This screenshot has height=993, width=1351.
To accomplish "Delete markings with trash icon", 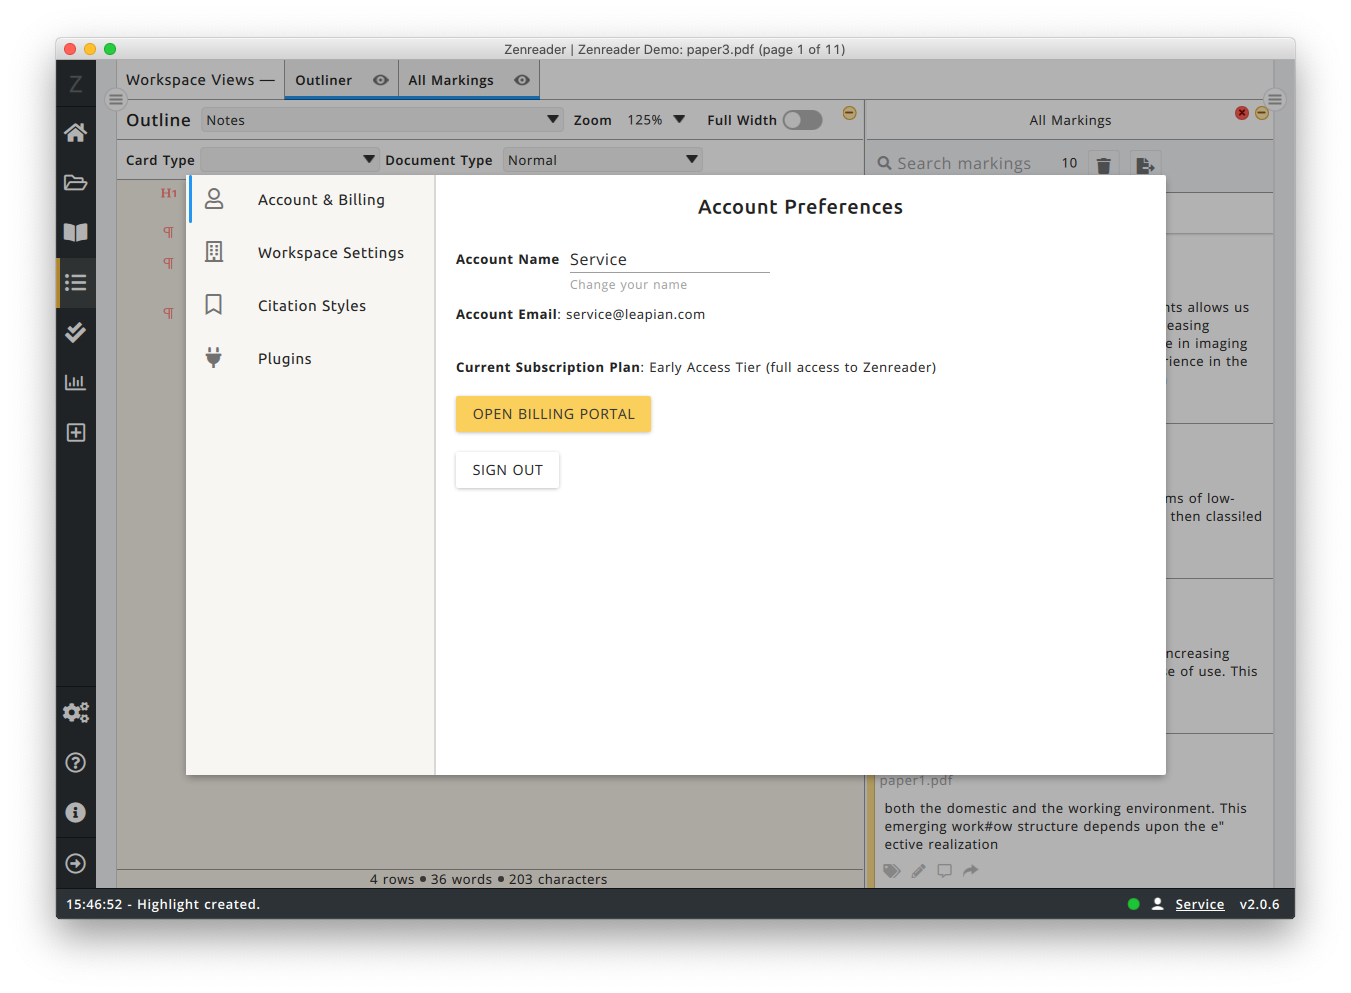I will (x=1103, y=165).
